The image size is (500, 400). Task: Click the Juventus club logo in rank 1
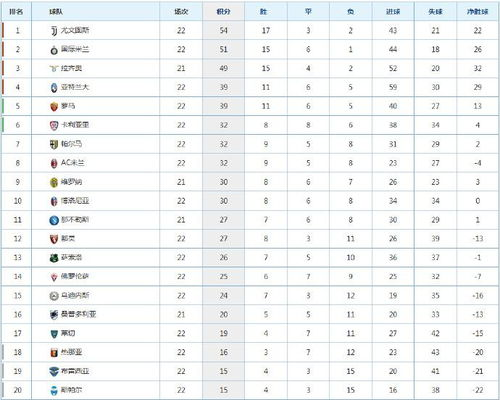pyautogui.click(x=54, y=31)
